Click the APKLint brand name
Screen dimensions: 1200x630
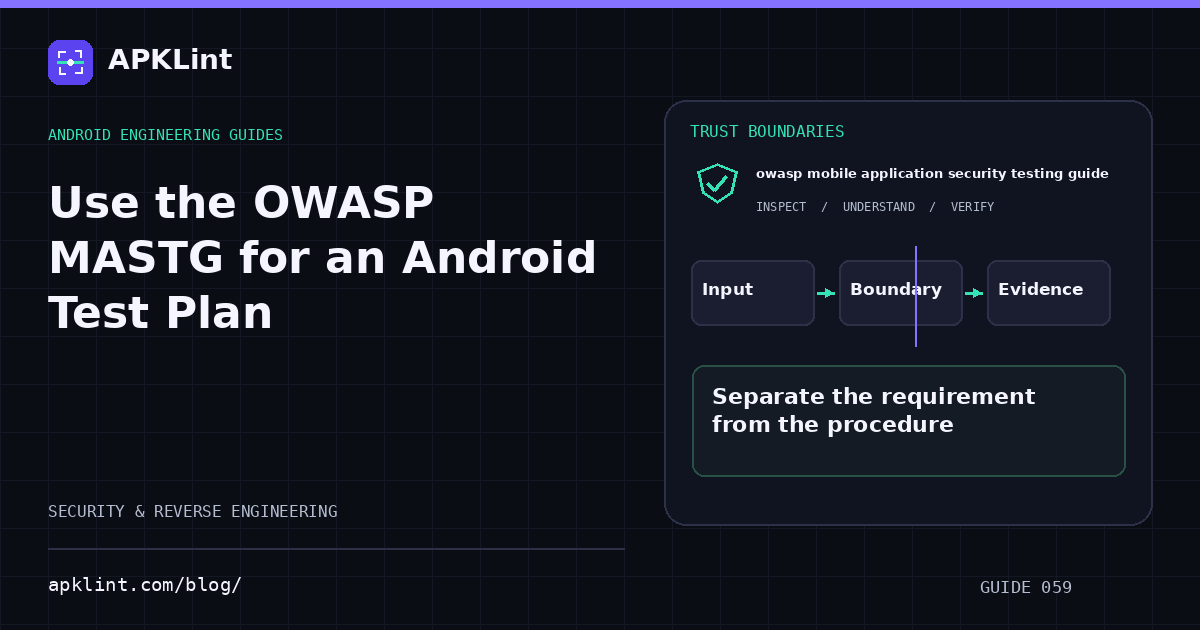pos(170,60)
